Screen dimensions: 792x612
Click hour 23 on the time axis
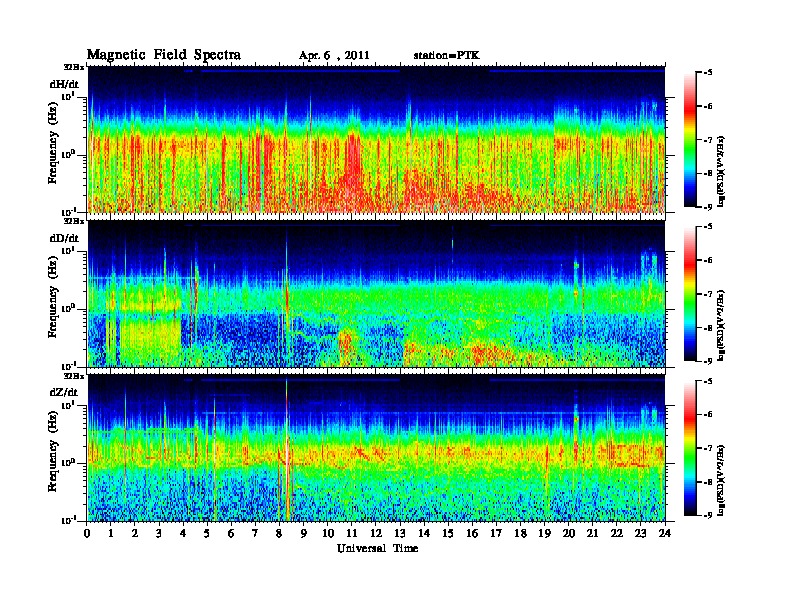[x=641, y=533]
